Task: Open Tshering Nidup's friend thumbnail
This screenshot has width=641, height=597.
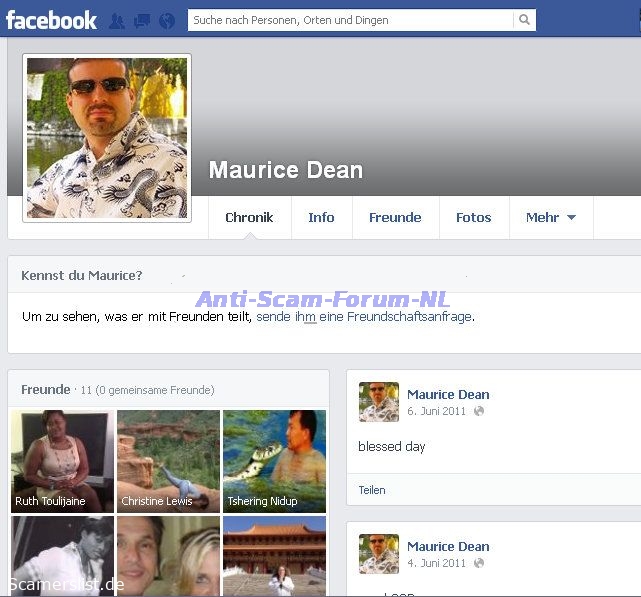Action: click(x=274, y=461)
